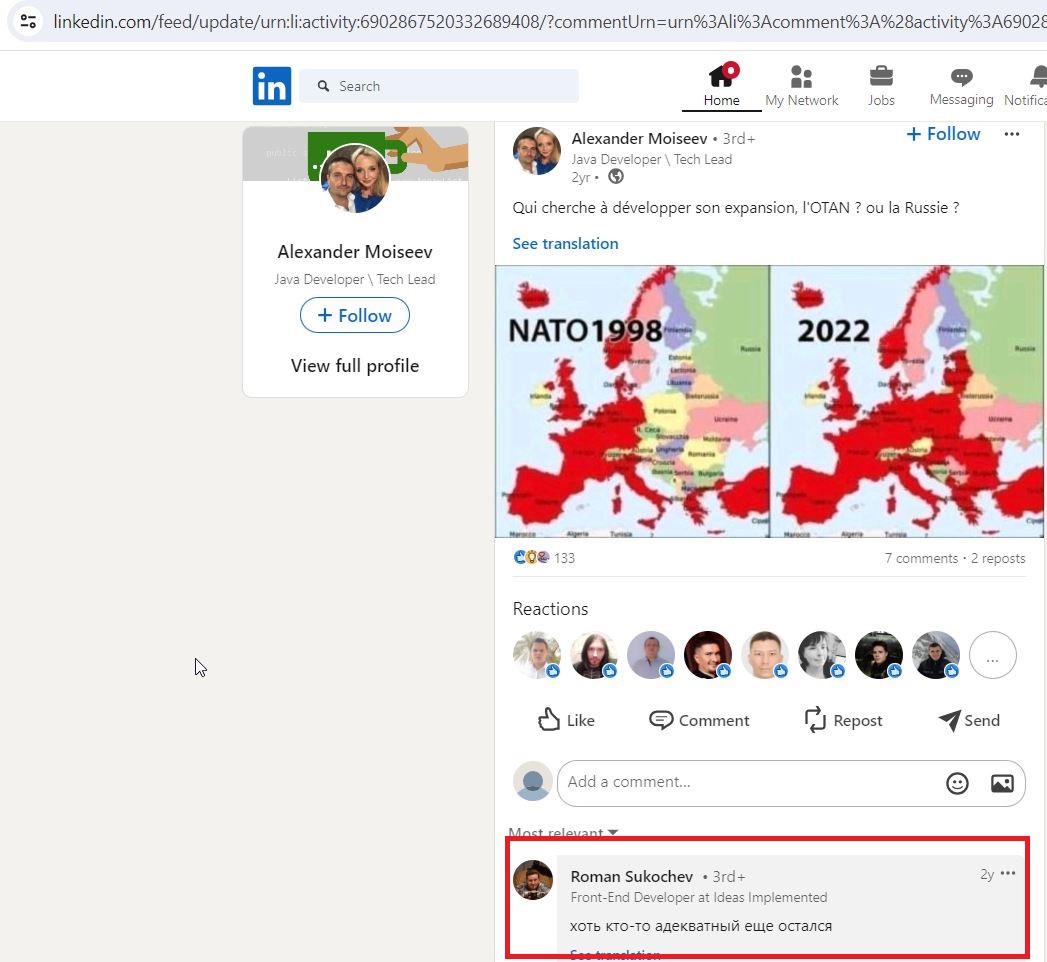Click the sixth reactor's avatar
Image resolution: width=1047 pixels, height=962 pixels.
click(822, 655)
